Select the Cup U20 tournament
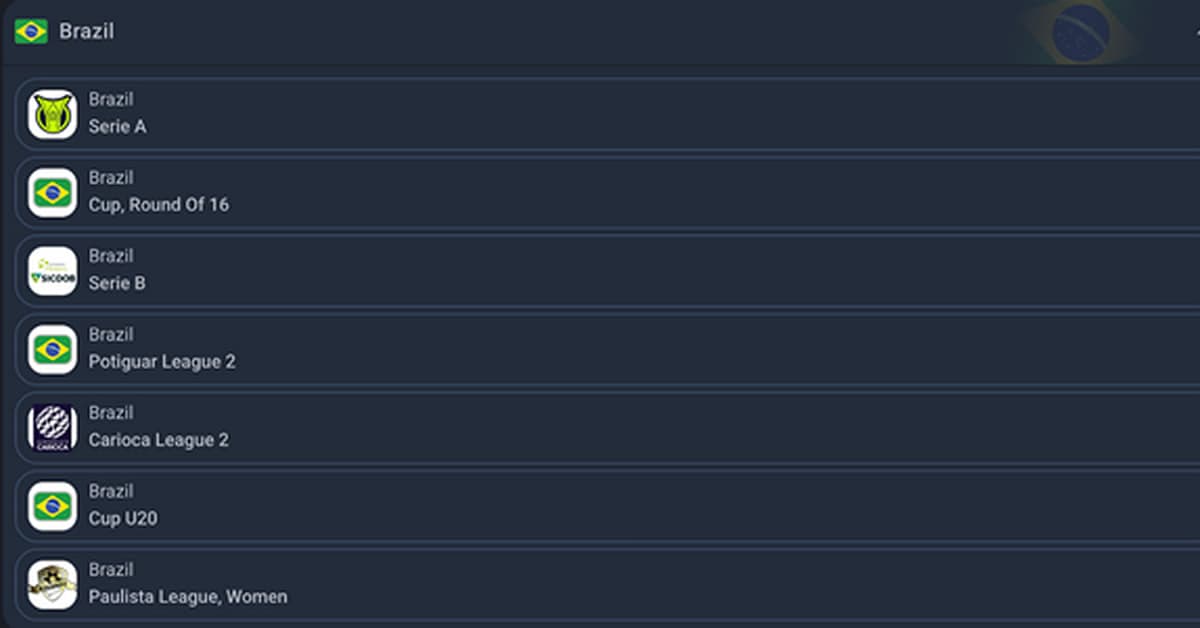 click(122, 519)
